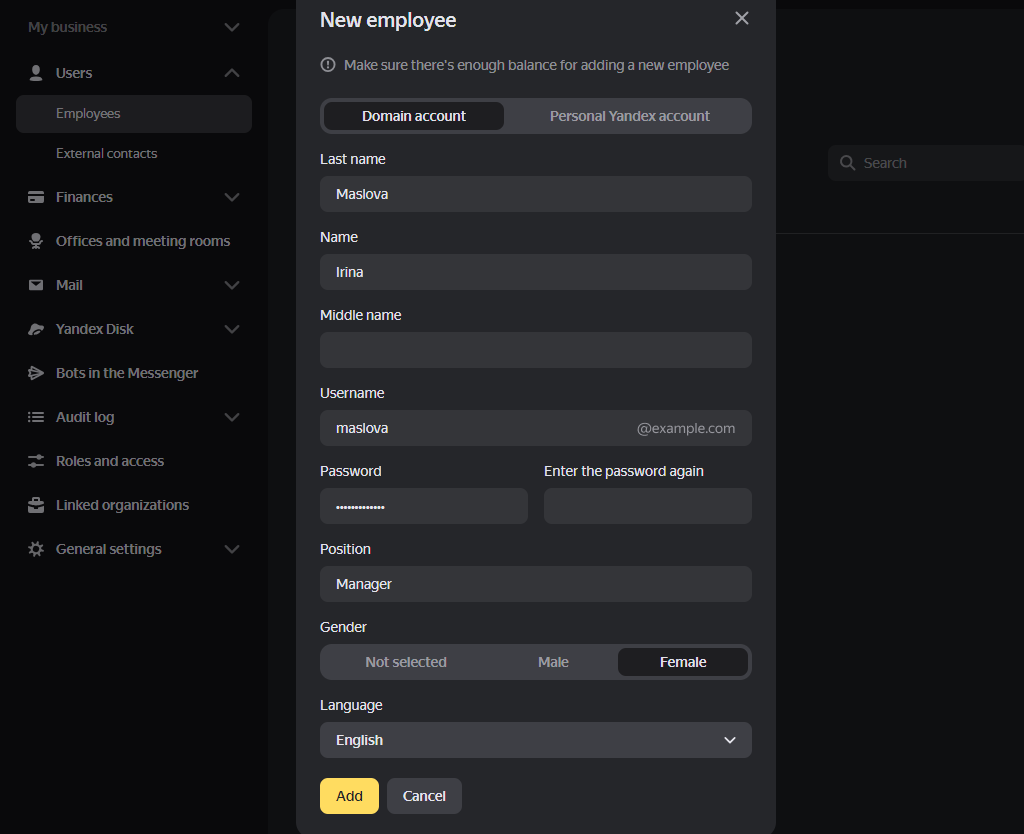Click the Yandex Disk icon

click(x=36, y=329)
